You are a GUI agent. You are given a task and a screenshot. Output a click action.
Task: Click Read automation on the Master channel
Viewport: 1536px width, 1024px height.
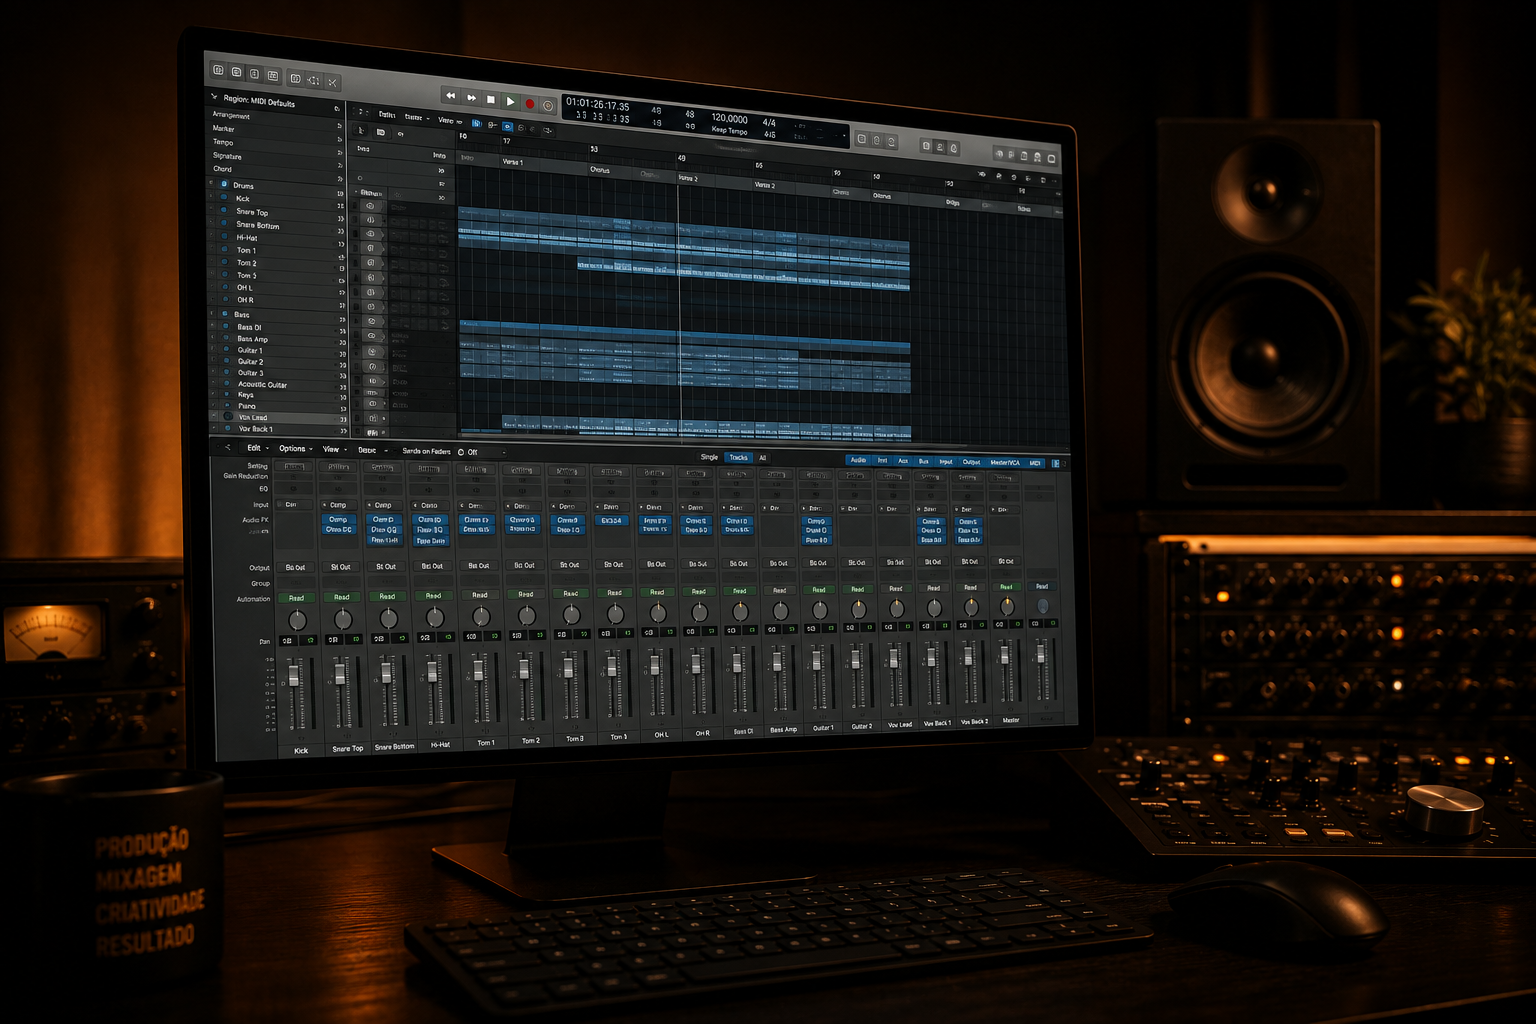click(x=1006, y=587)
